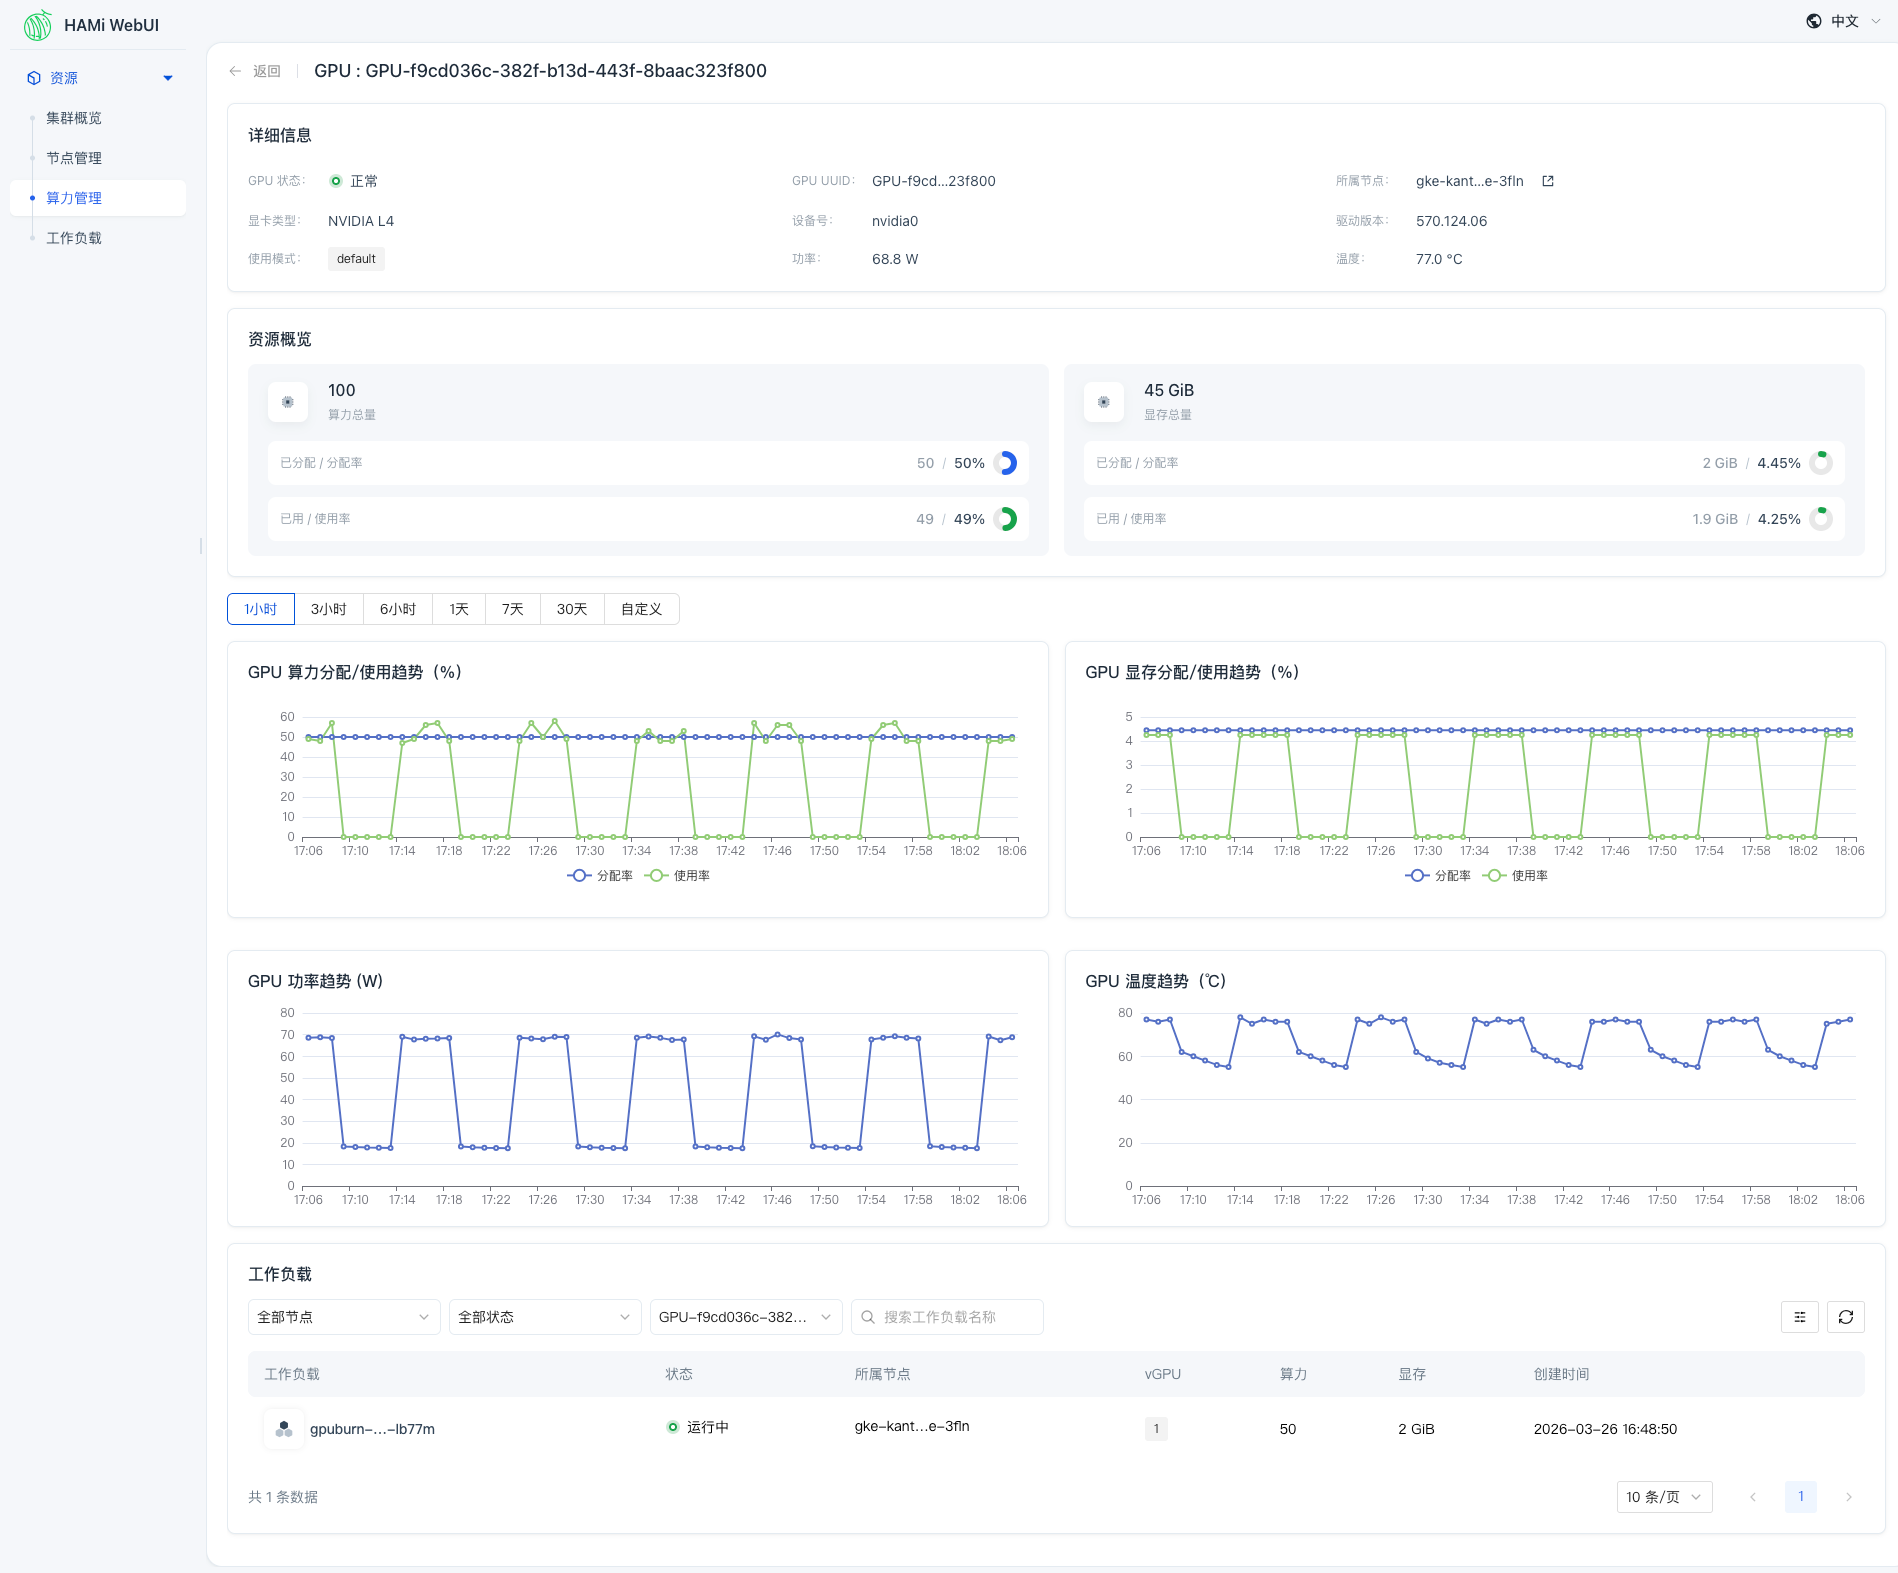Viewport: 1898px width, 1573px height.
Task: Go to 节点管理 in sidebar
Action: coord(74,158)
